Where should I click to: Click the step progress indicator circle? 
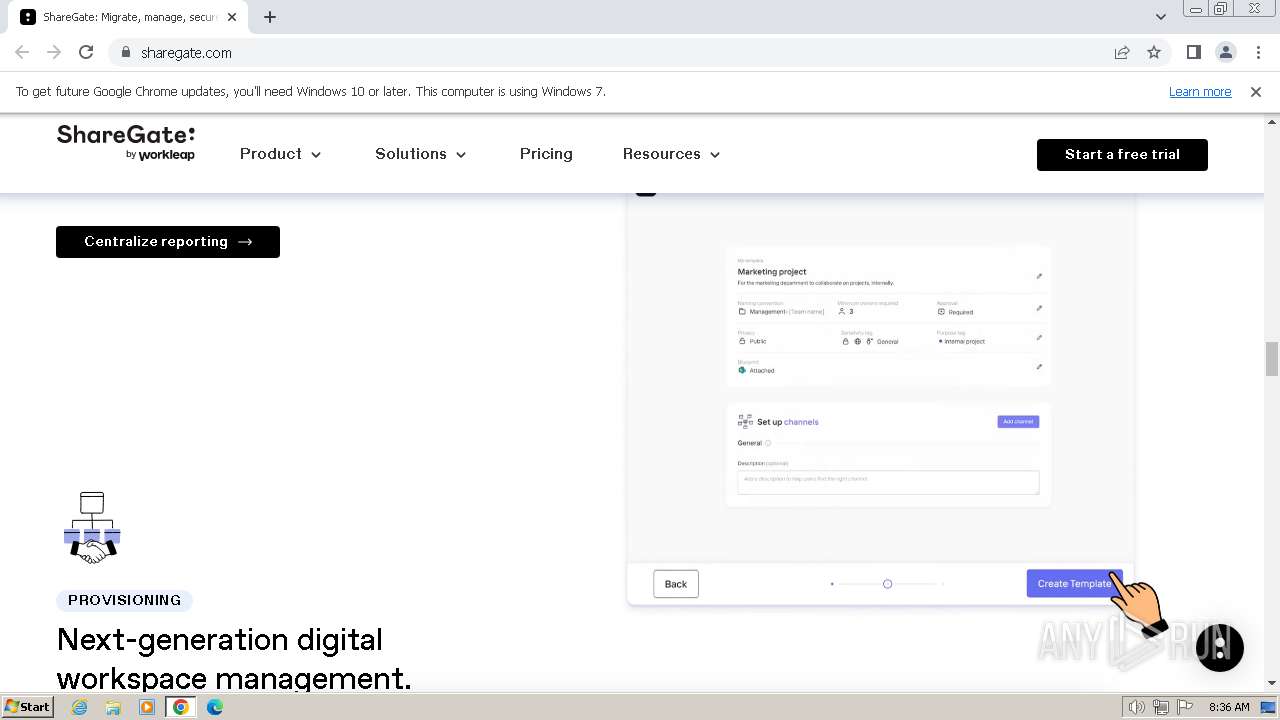(887, 584)
